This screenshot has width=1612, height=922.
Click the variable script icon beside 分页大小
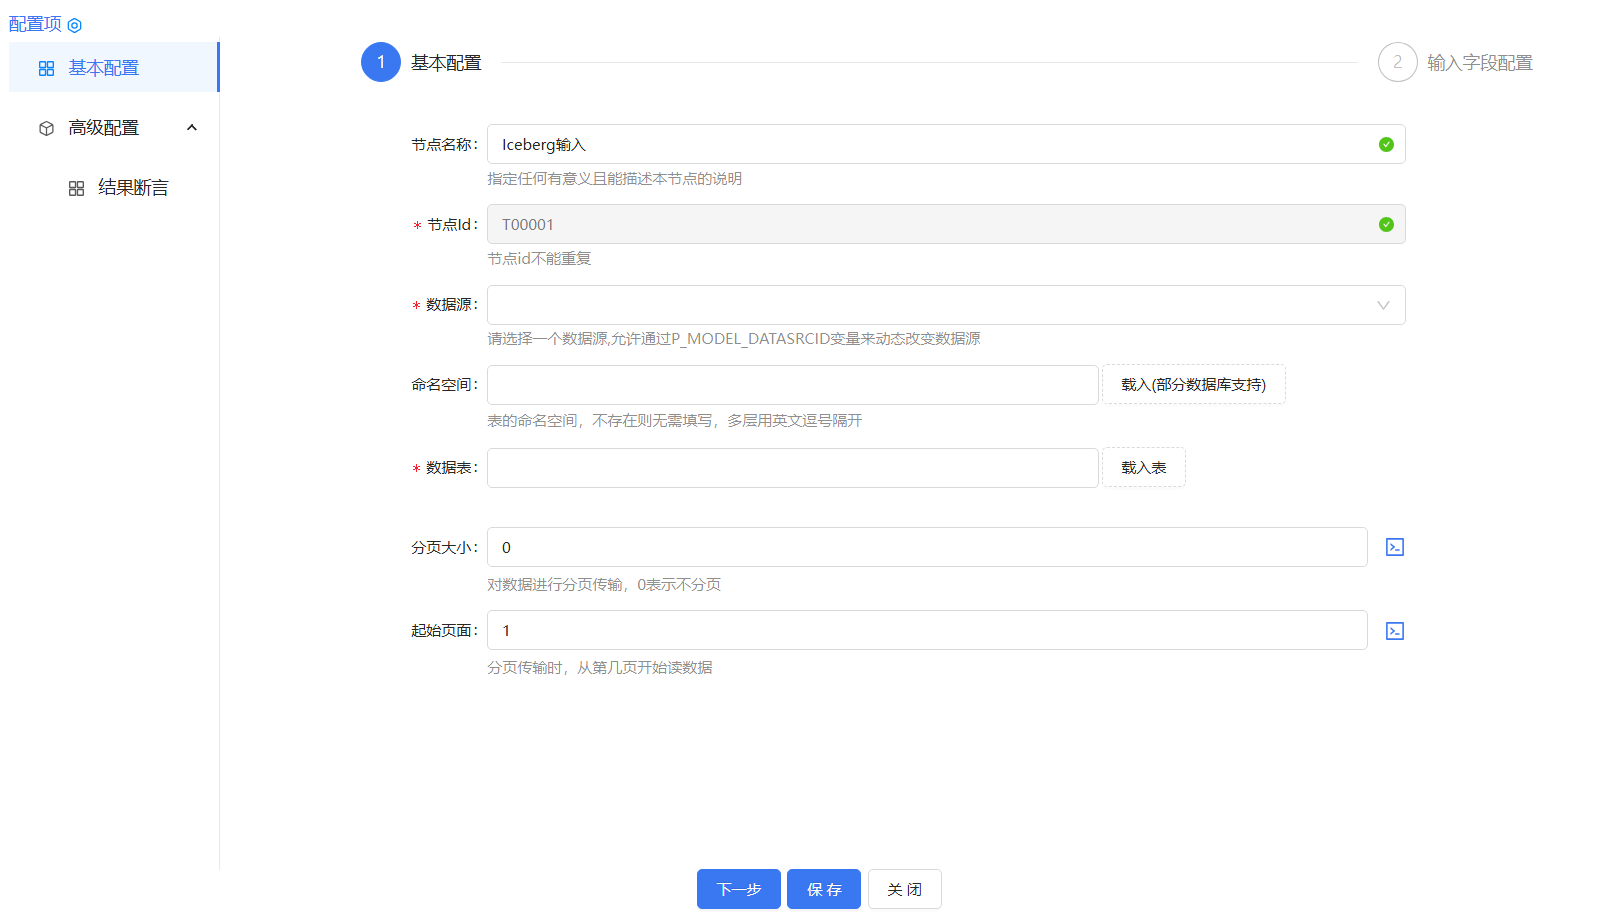1395,547
